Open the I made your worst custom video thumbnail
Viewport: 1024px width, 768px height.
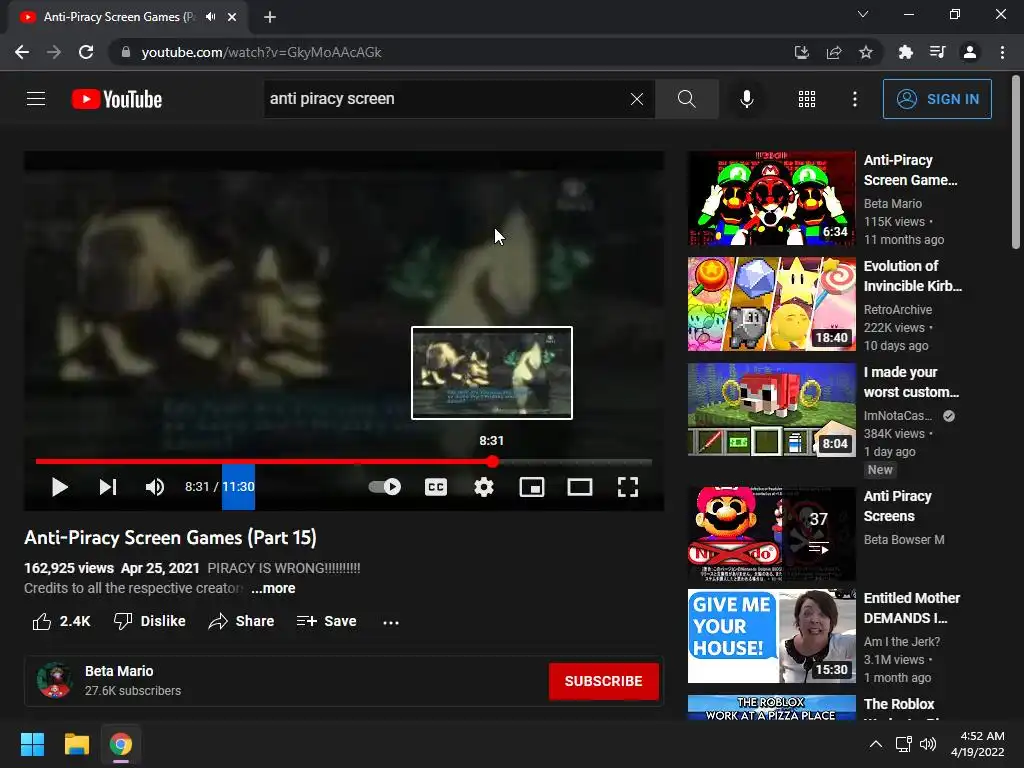(771, 410)
